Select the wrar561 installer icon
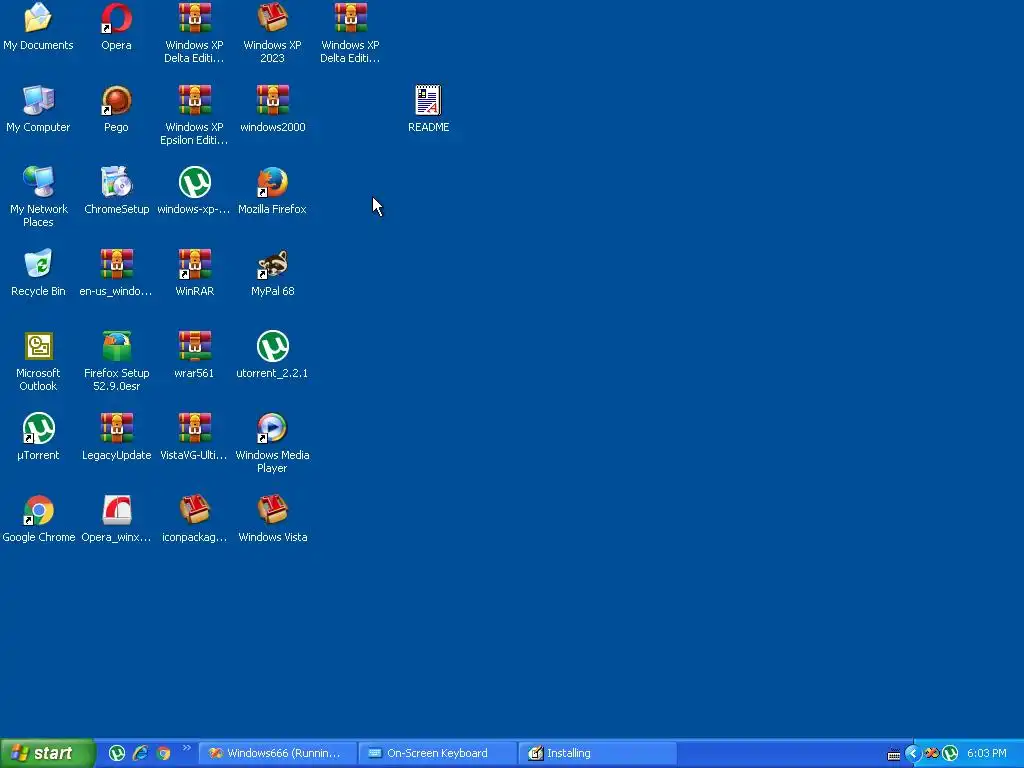This screenshot has height=768, width=1024. (194, 354)
